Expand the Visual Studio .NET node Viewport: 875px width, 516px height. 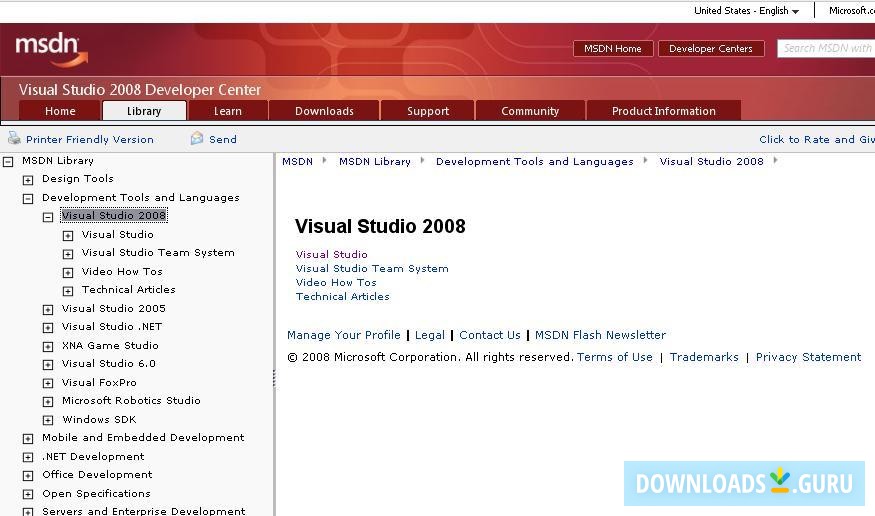coord(48,328)
